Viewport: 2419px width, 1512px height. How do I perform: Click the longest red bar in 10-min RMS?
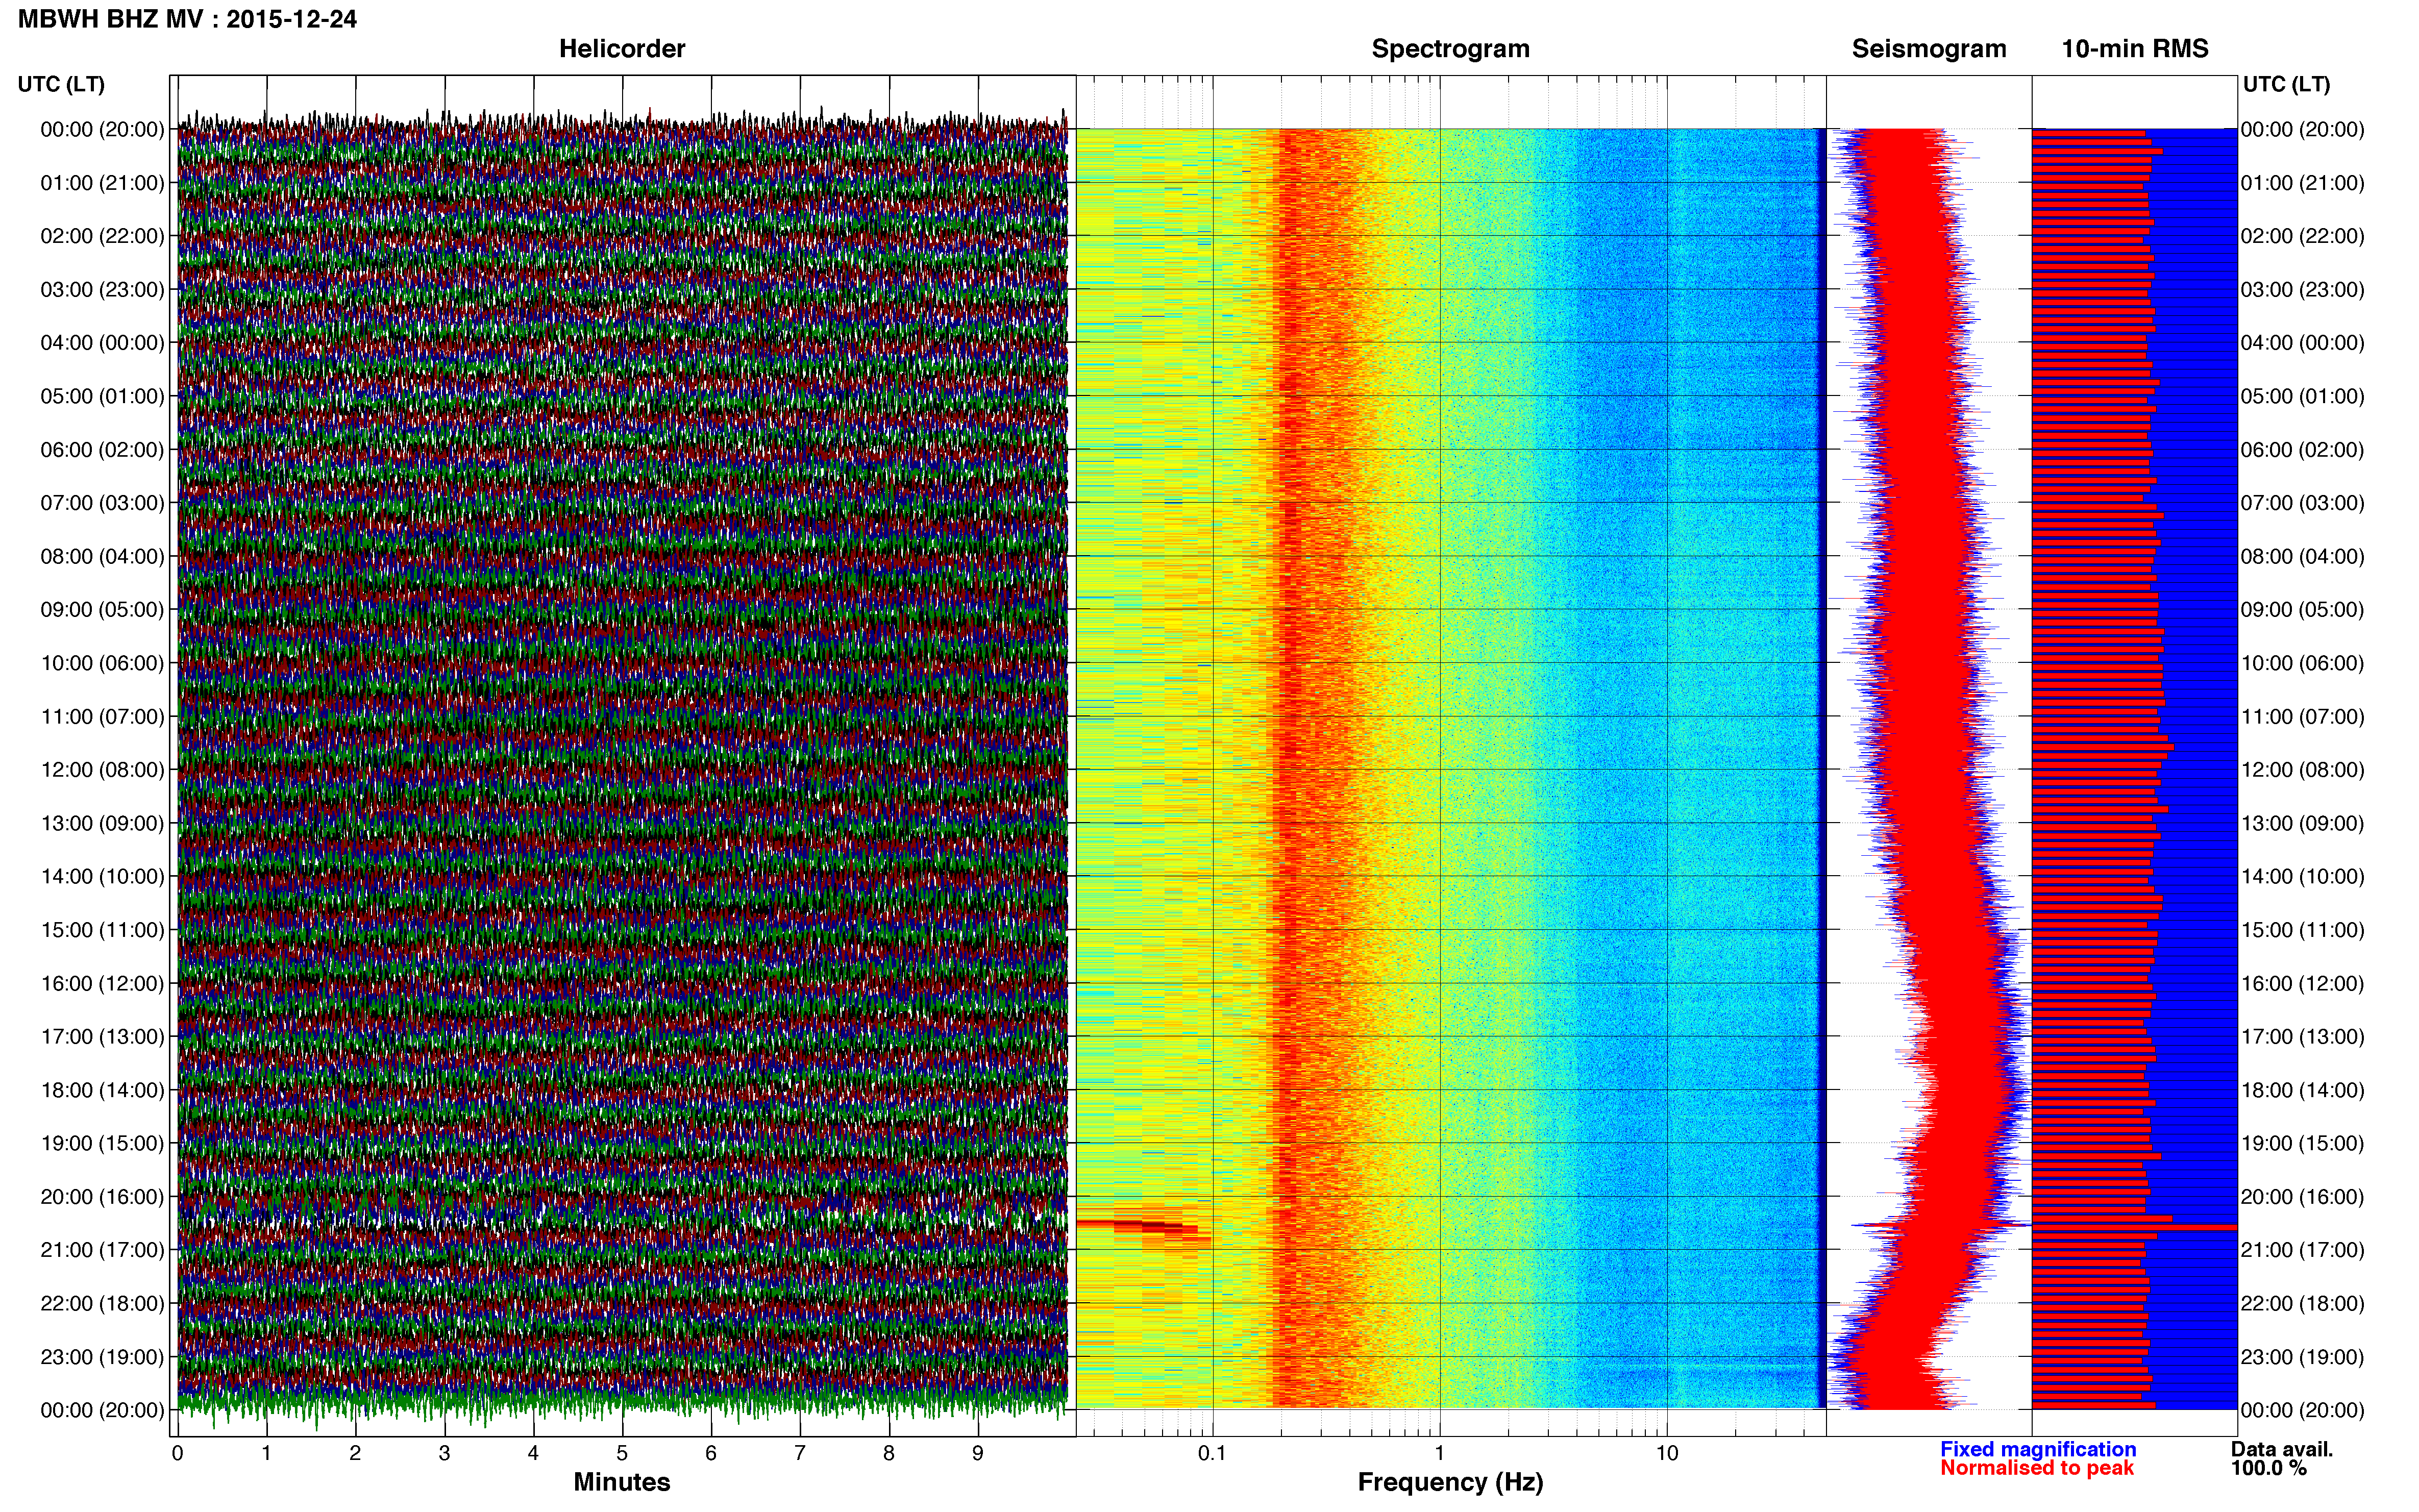(2134, 1227)
